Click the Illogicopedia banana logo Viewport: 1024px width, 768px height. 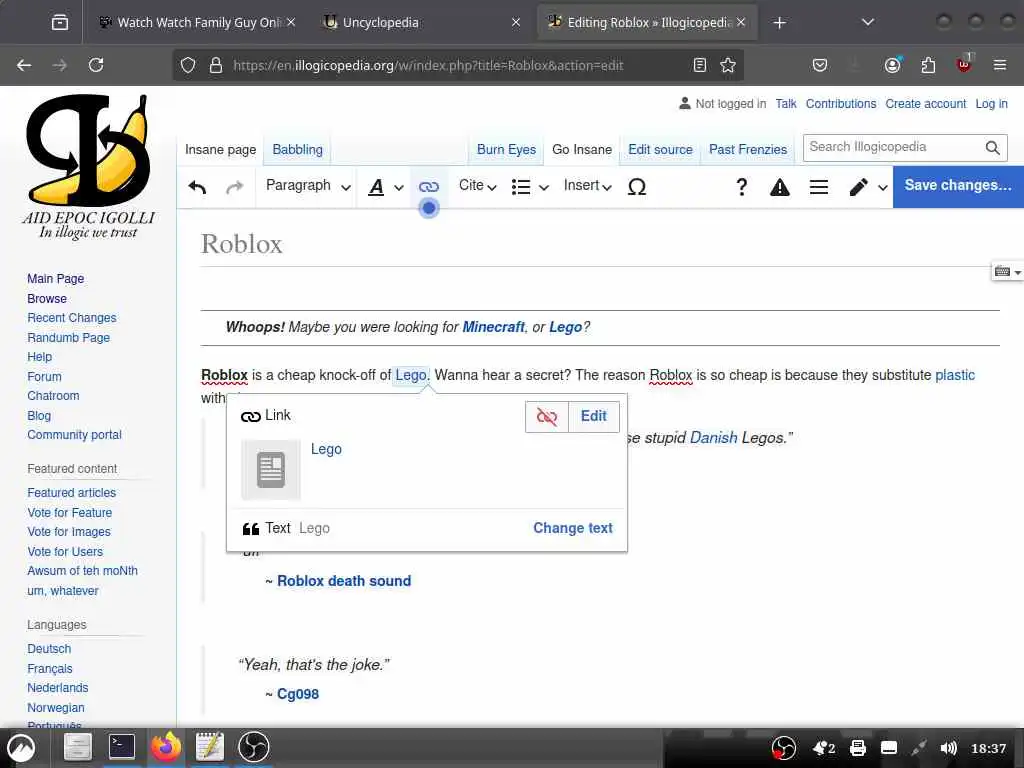click(89, 151)
